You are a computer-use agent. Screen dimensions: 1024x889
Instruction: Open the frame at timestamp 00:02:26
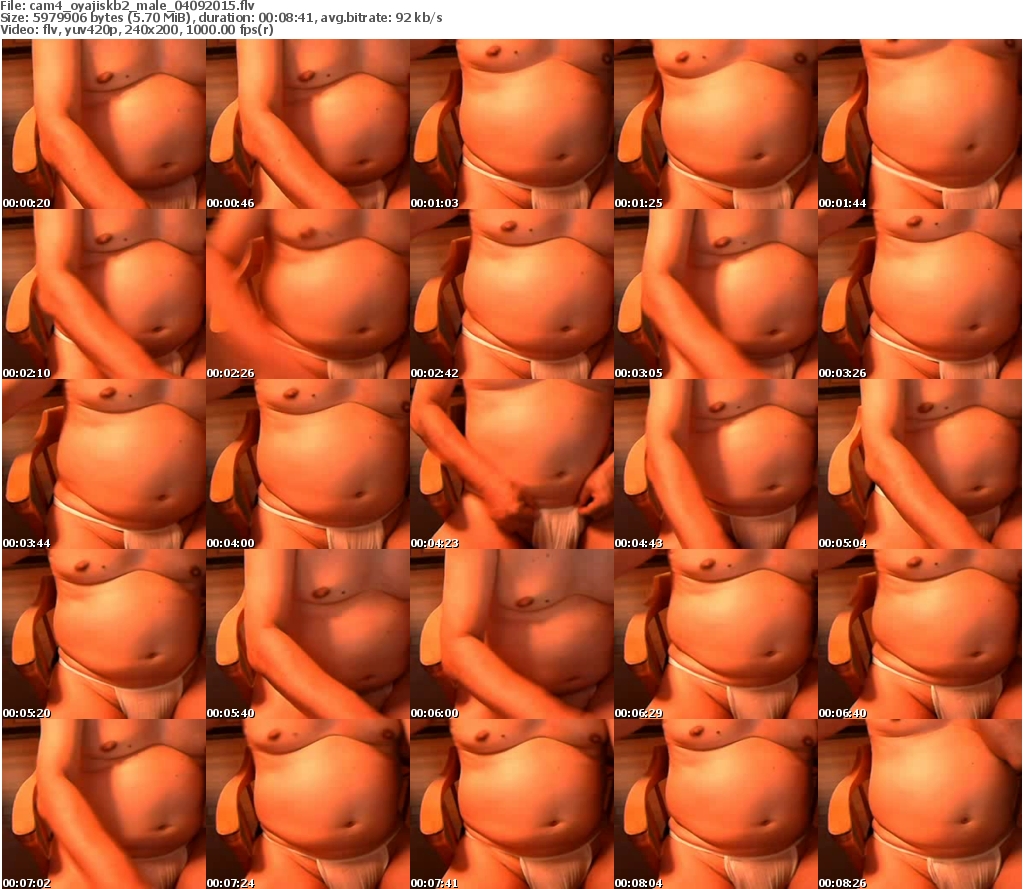308,294
